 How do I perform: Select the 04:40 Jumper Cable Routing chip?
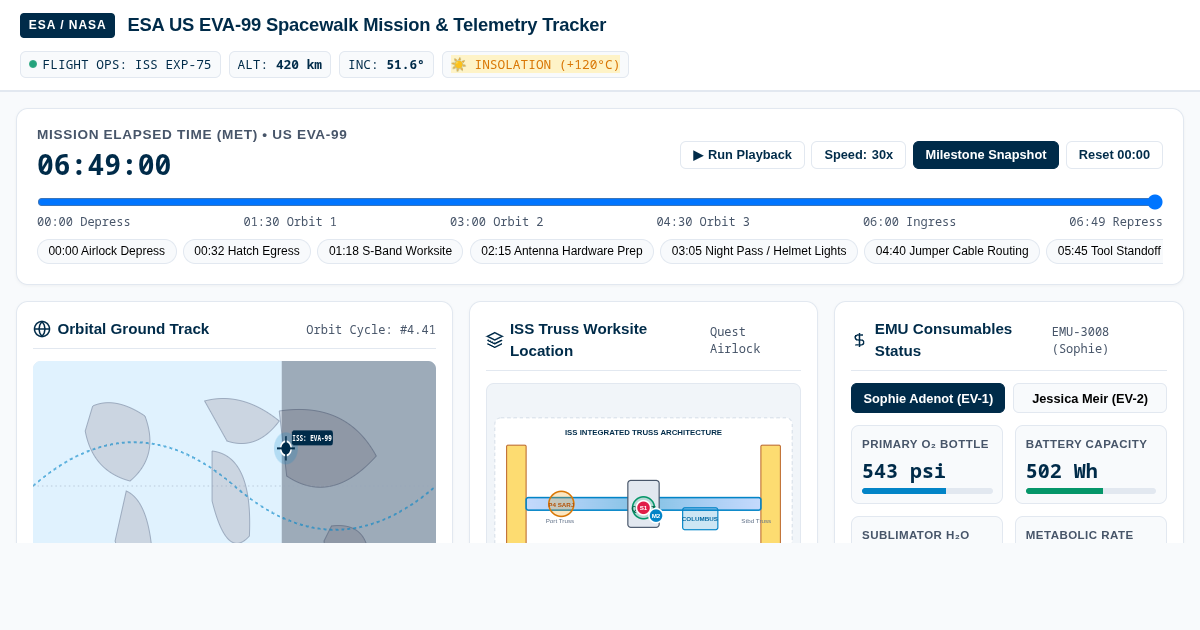(952, 252)
